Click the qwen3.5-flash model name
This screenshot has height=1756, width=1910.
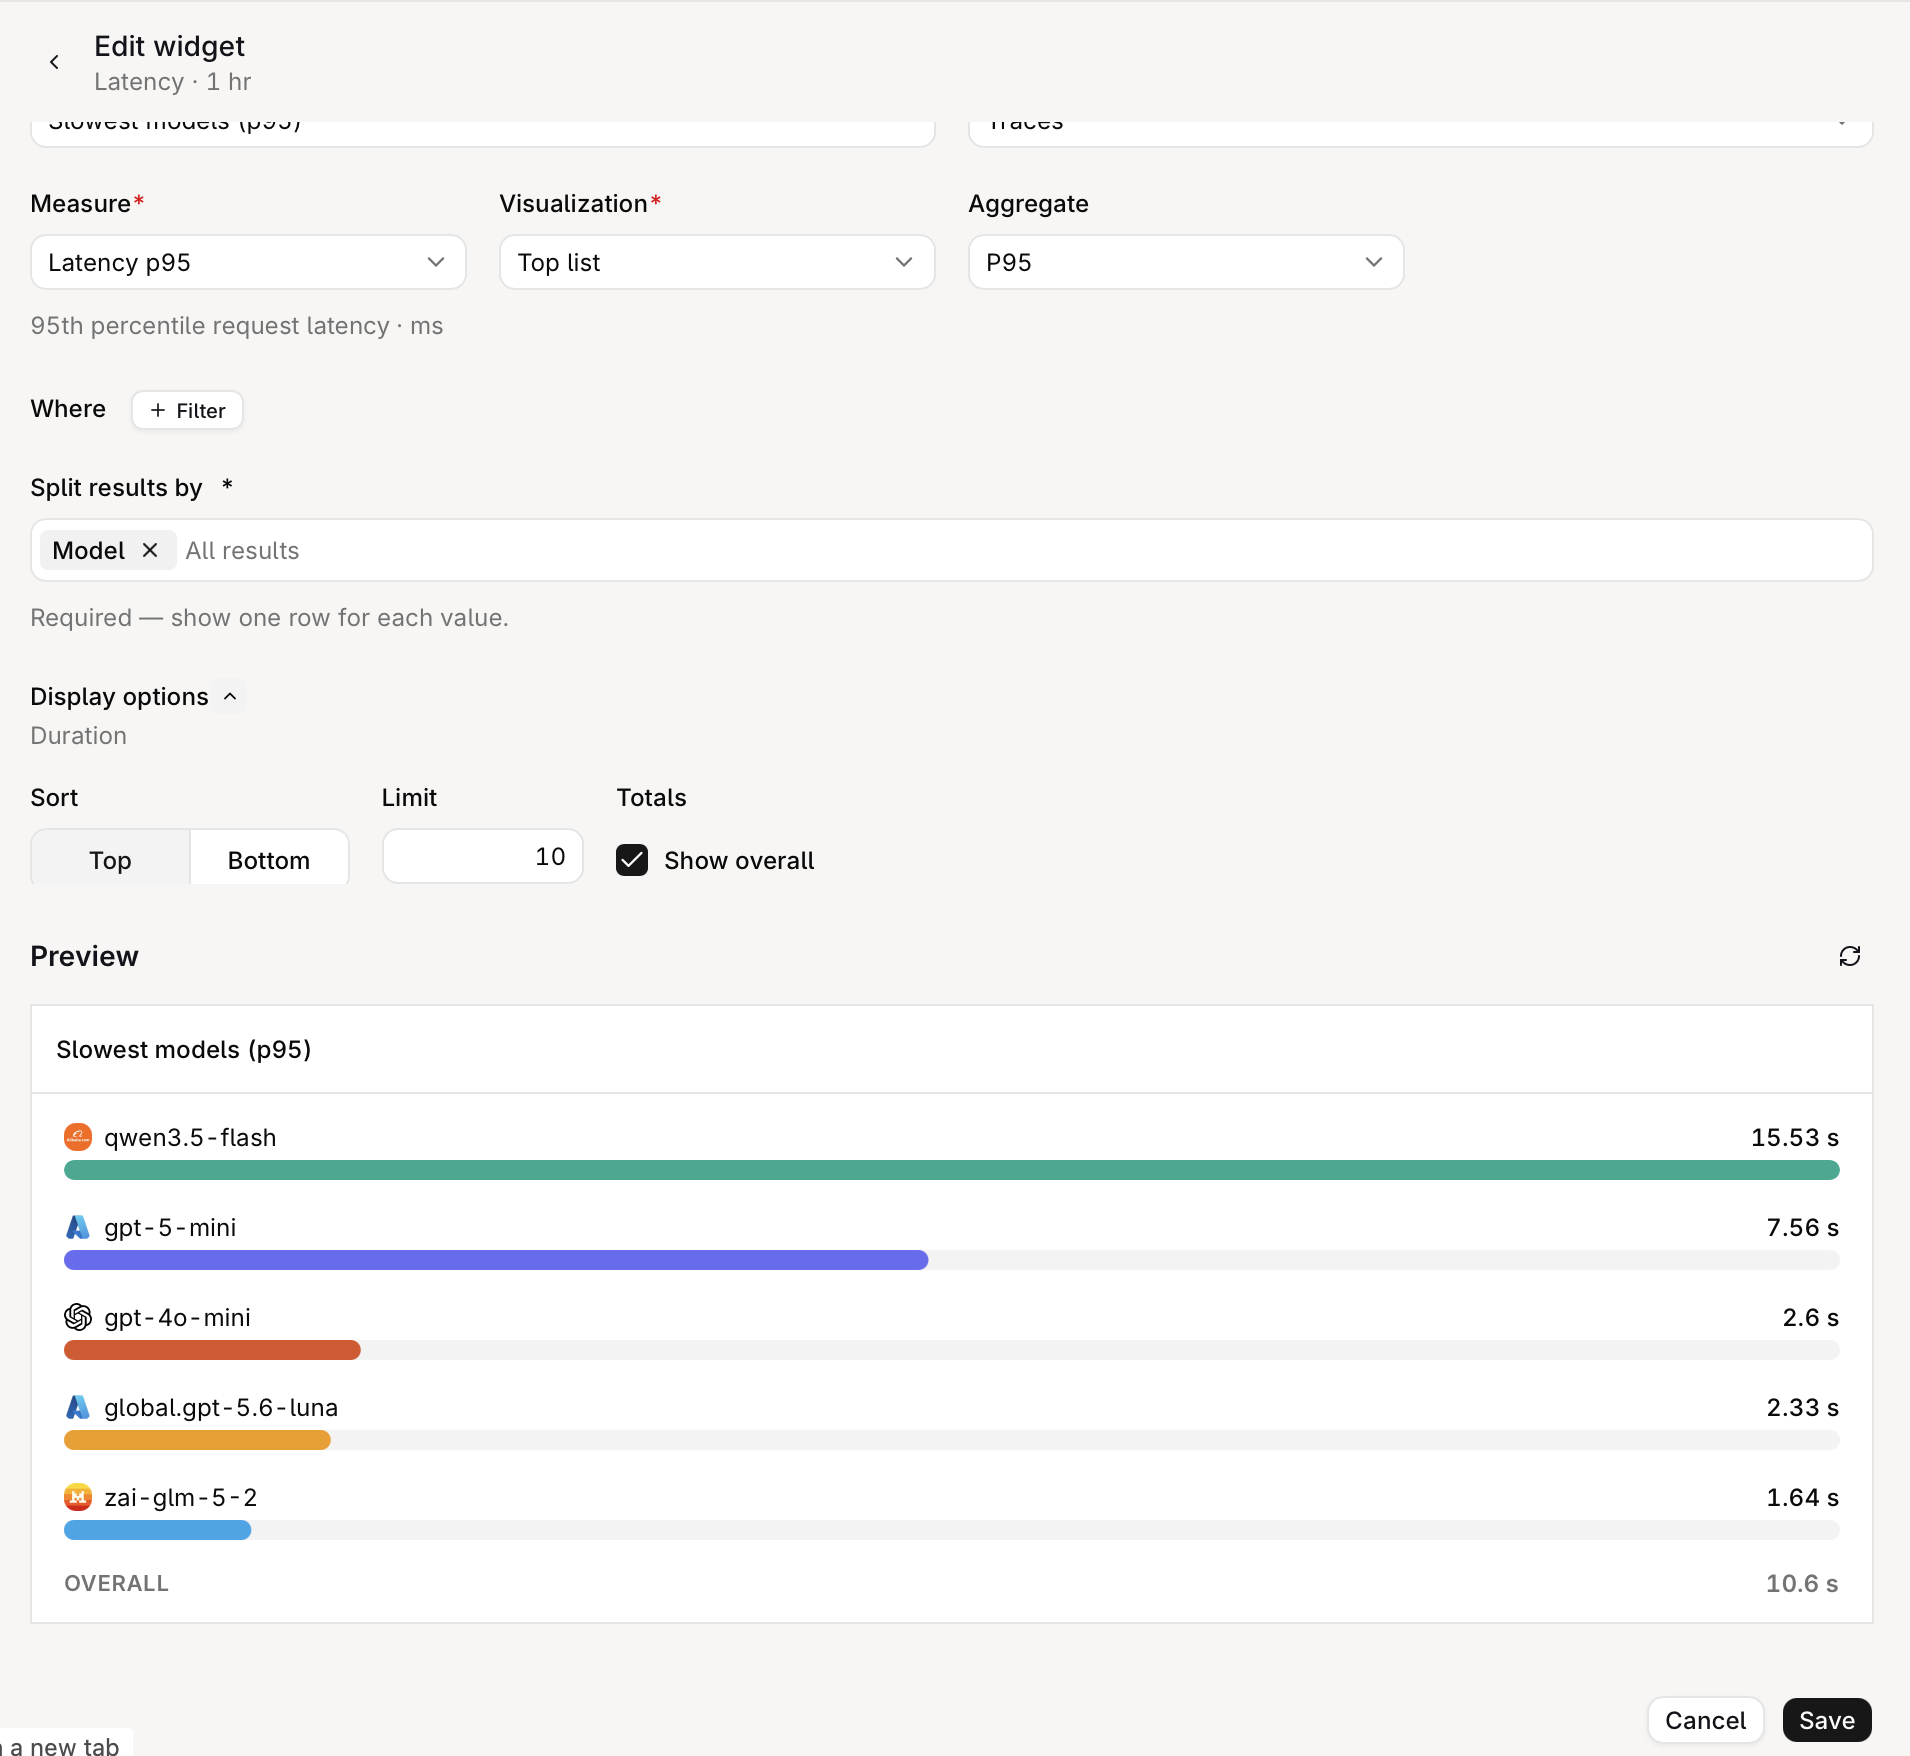190,1137
